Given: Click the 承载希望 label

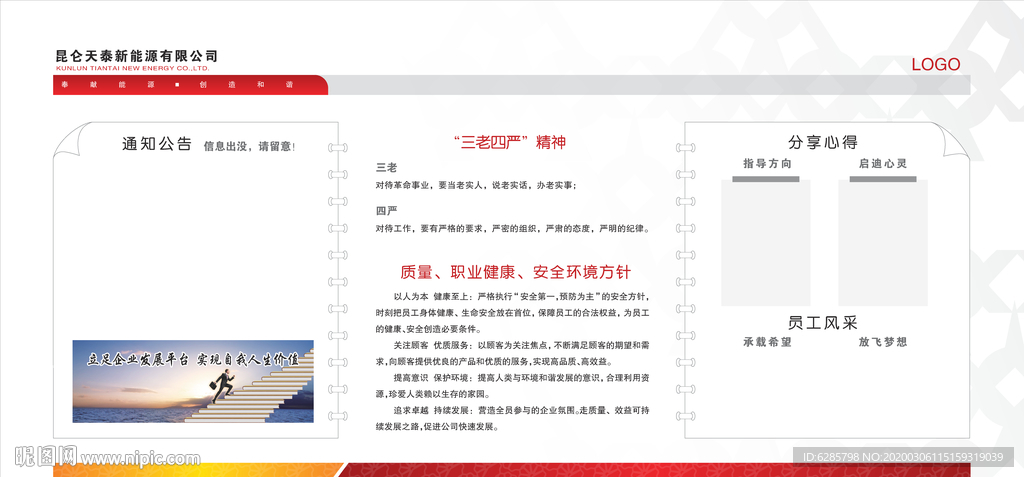Looking at the screenshot, I should pos(767,342).
